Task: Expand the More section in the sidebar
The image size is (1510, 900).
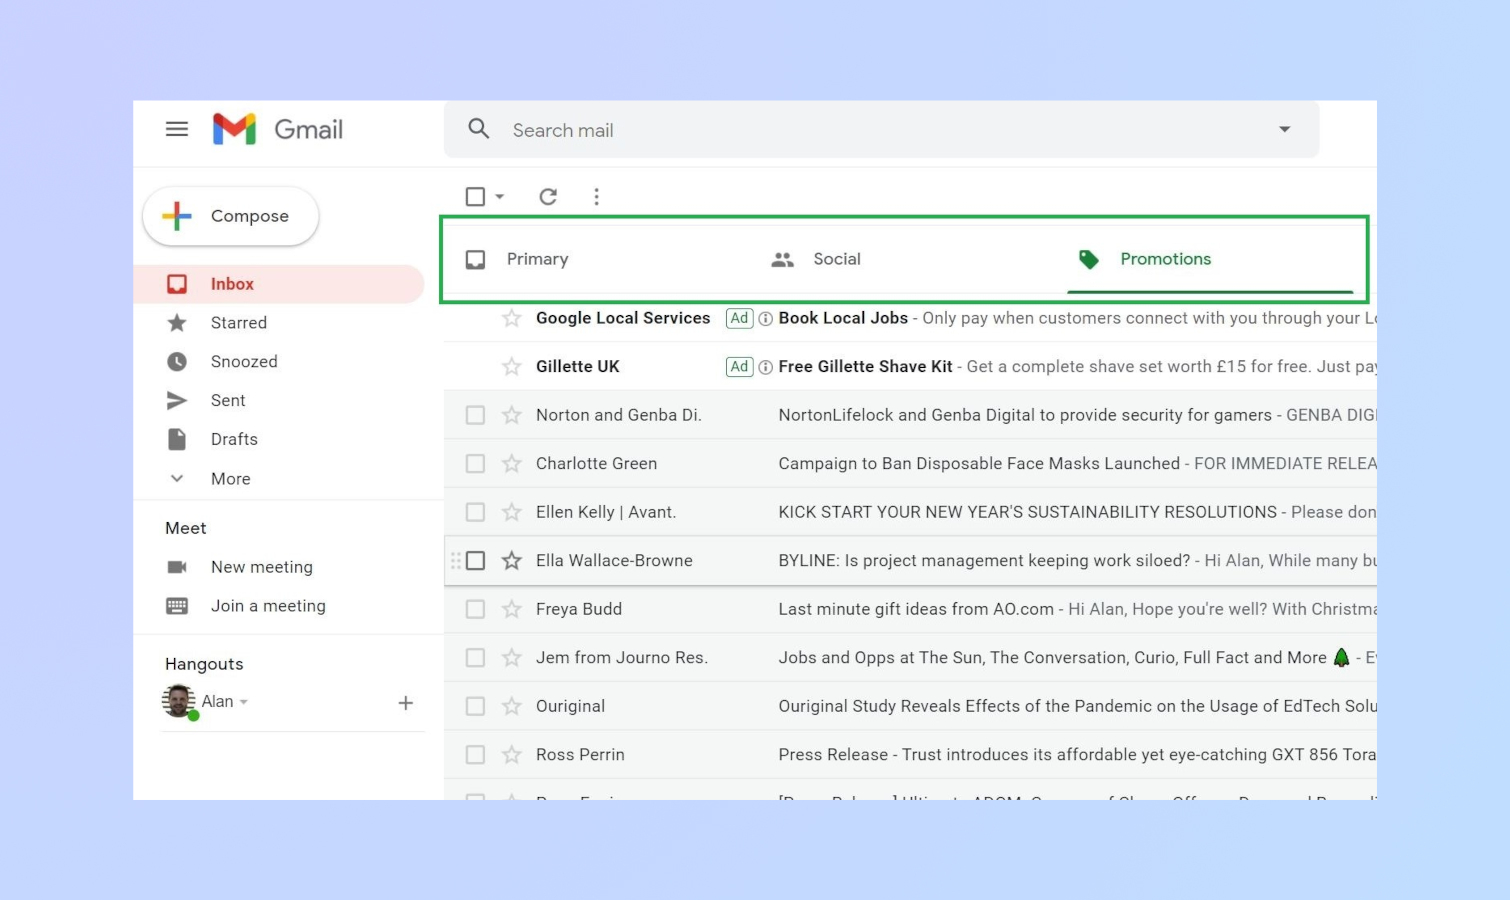Action: coord(230,478)
